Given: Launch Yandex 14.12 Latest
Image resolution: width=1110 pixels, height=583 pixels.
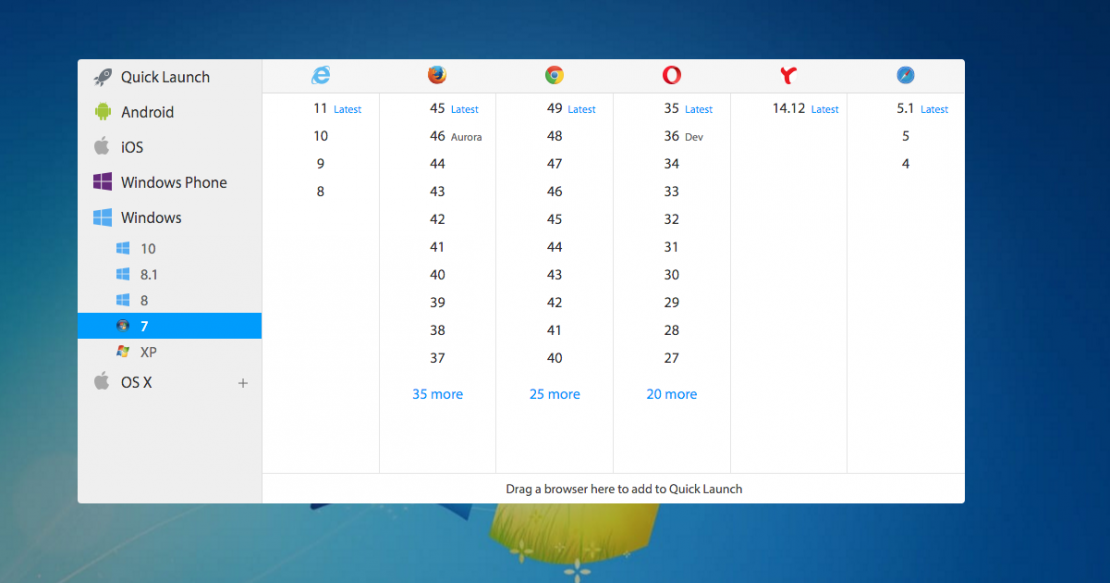Looking at the screenshot, I should 806,108.
